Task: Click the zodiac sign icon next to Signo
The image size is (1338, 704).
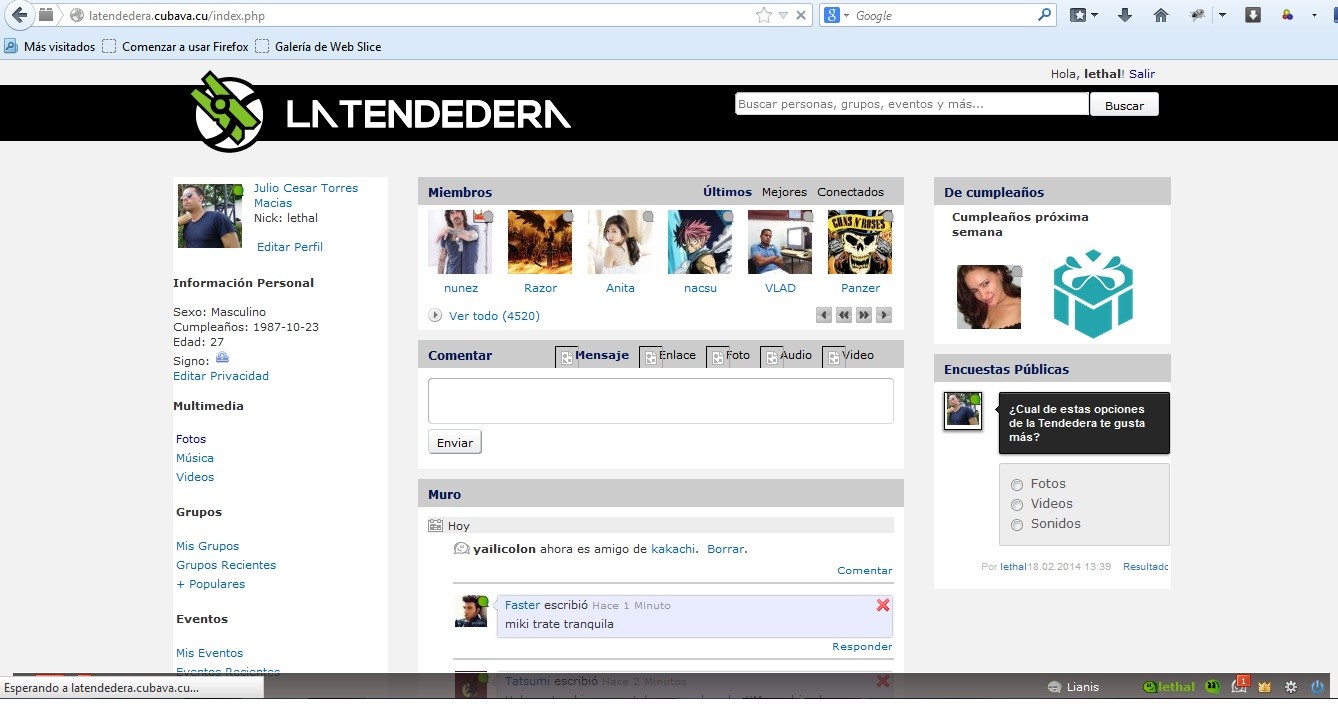Action: (x=222, y=358)
